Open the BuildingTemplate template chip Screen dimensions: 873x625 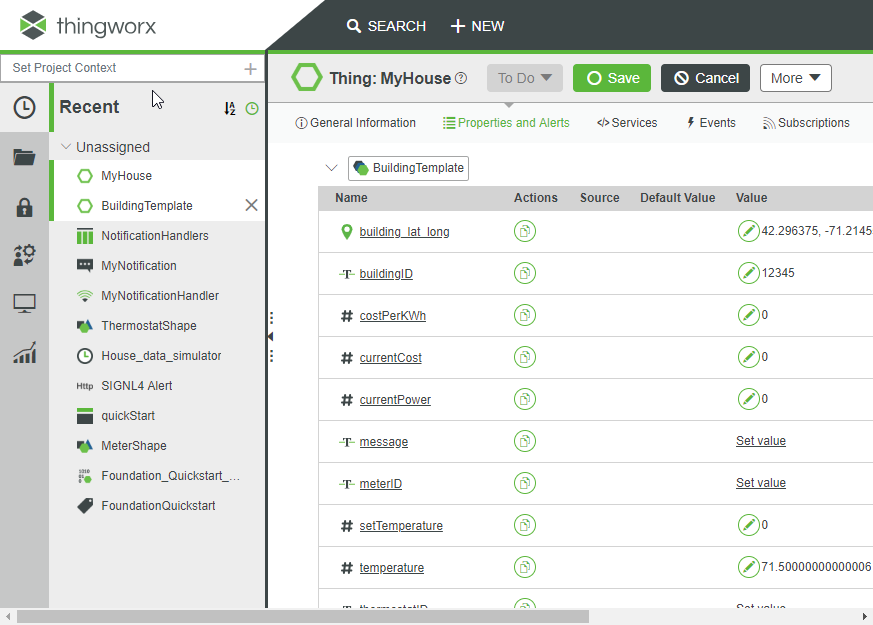[408, 168]
